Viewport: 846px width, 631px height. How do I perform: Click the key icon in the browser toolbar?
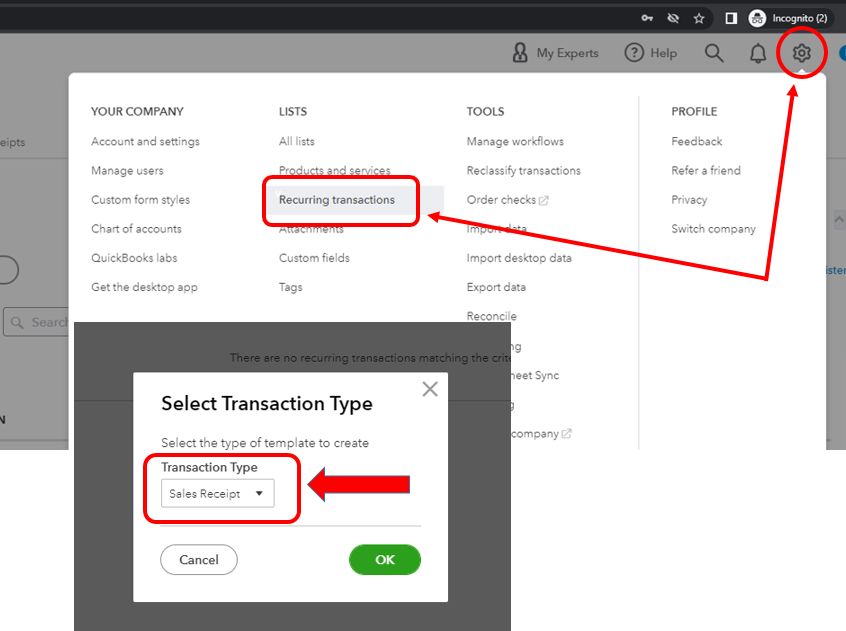click(x=649, y=17)
